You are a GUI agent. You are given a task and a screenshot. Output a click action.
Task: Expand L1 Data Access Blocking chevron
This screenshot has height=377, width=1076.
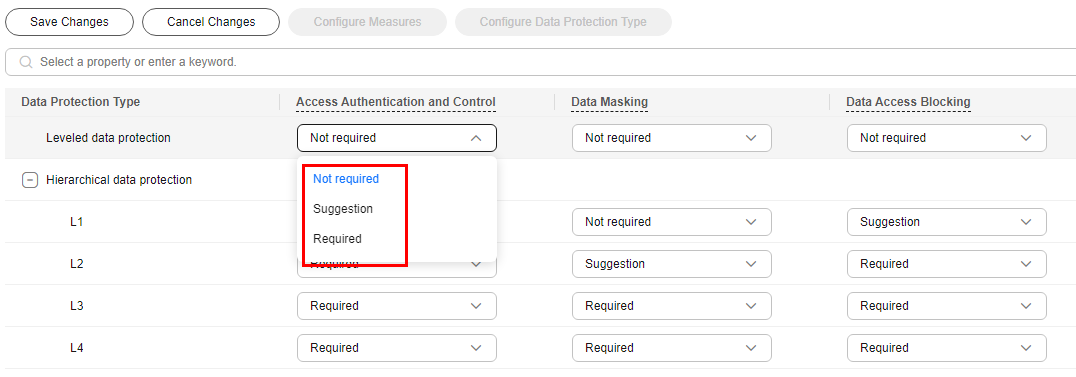click(x=1026, y=222)
